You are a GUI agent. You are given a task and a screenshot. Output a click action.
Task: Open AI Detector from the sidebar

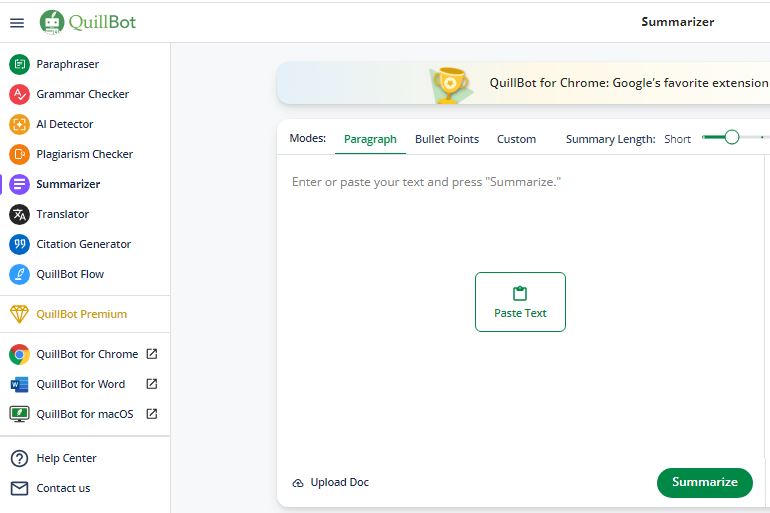65,124
